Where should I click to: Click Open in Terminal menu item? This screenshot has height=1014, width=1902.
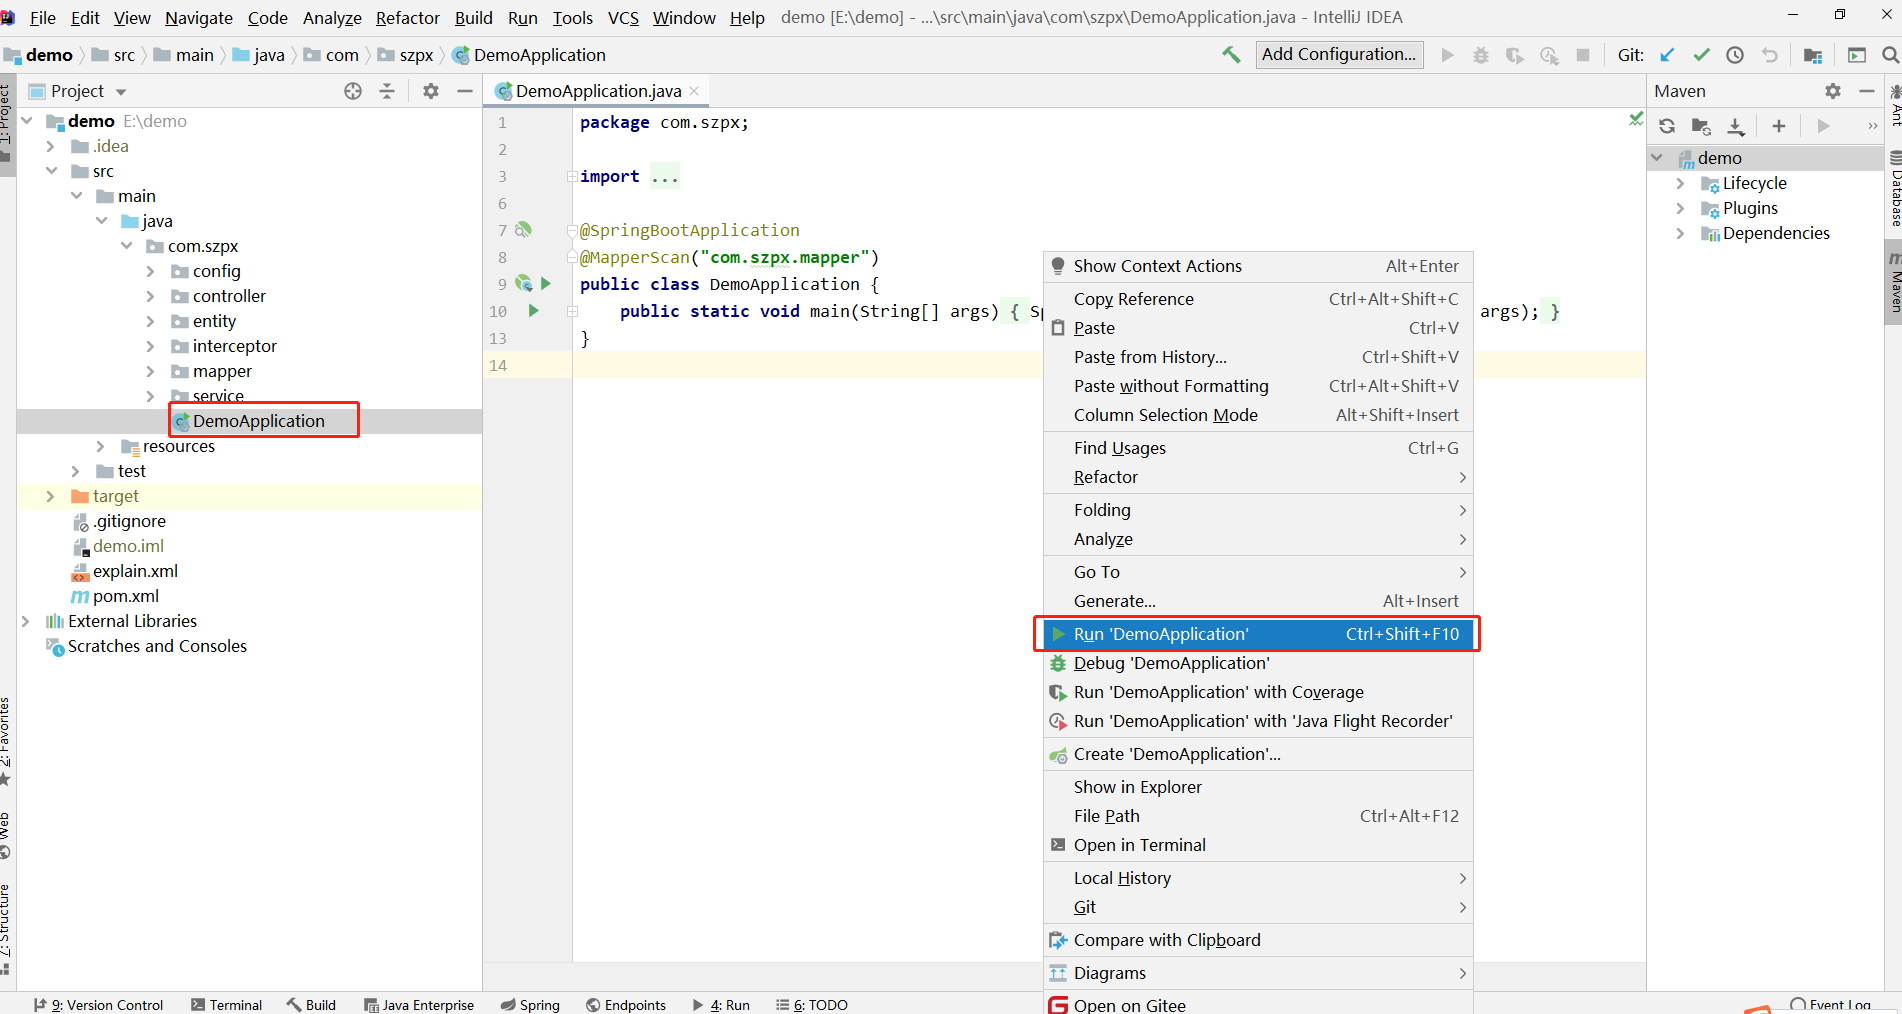pyautogui.click(x=1258, y=845)
